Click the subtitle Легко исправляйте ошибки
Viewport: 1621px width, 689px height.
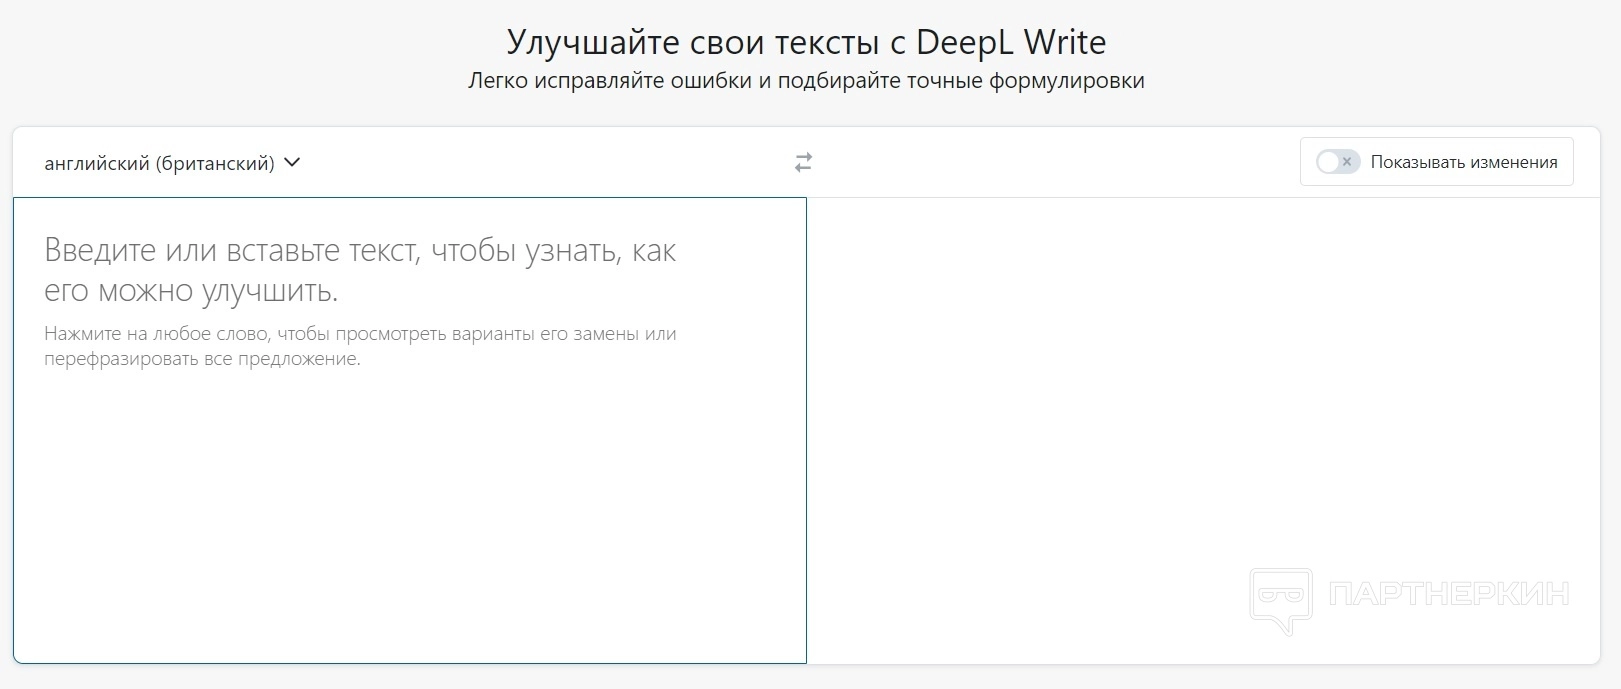click(x=805, y=81)
